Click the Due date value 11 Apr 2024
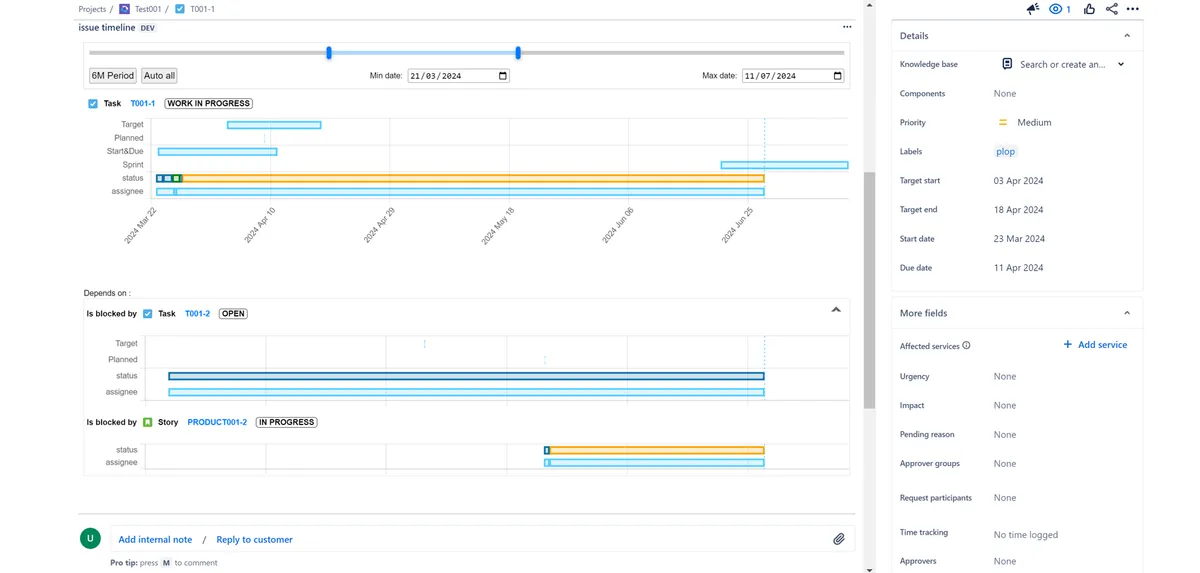The width and height of the screenshot is (1200, 573). [1018, 268]
